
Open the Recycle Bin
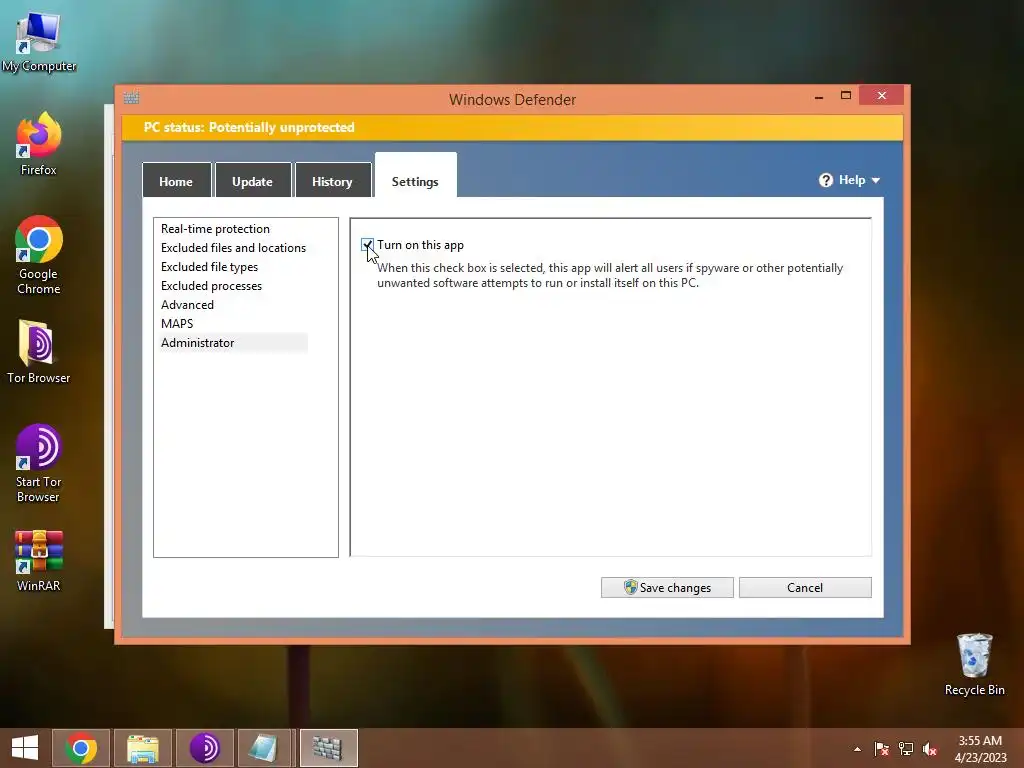974,664
